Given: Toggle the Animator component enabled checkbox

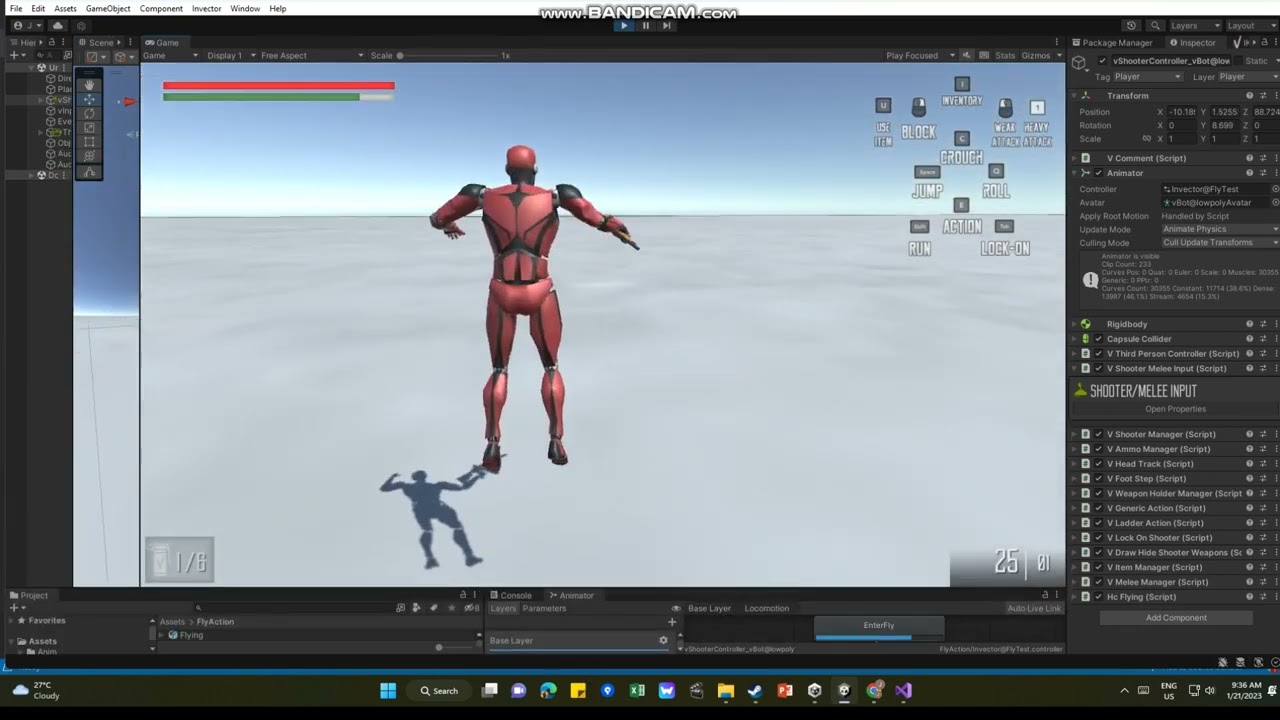Looking at the screenshot, I should click(x=1098, y=173).
